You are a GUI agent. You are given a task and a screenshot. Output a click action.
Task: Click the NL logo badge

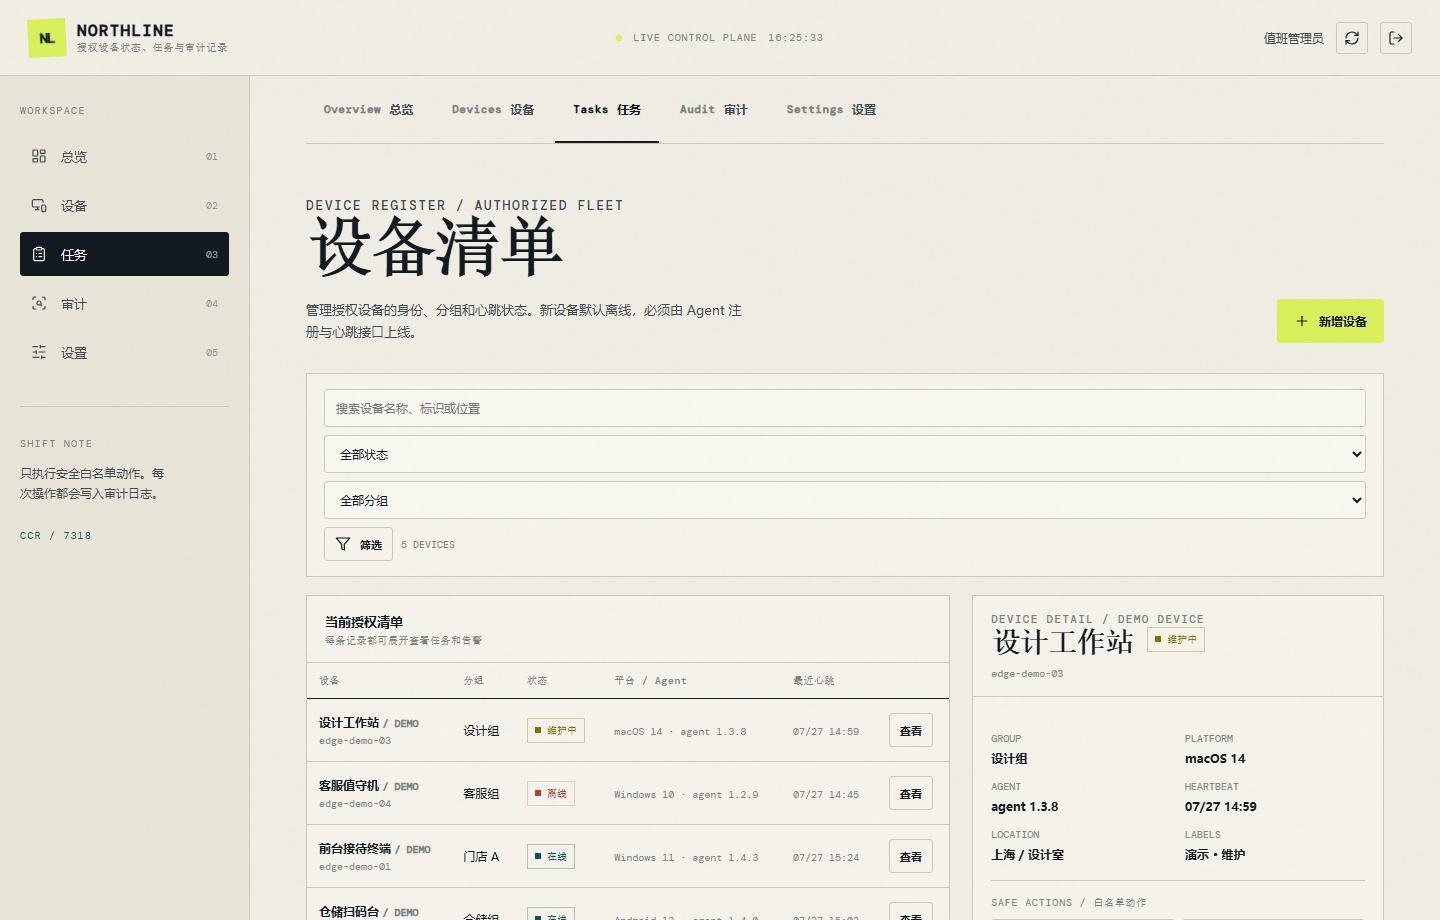coord(47,38)
